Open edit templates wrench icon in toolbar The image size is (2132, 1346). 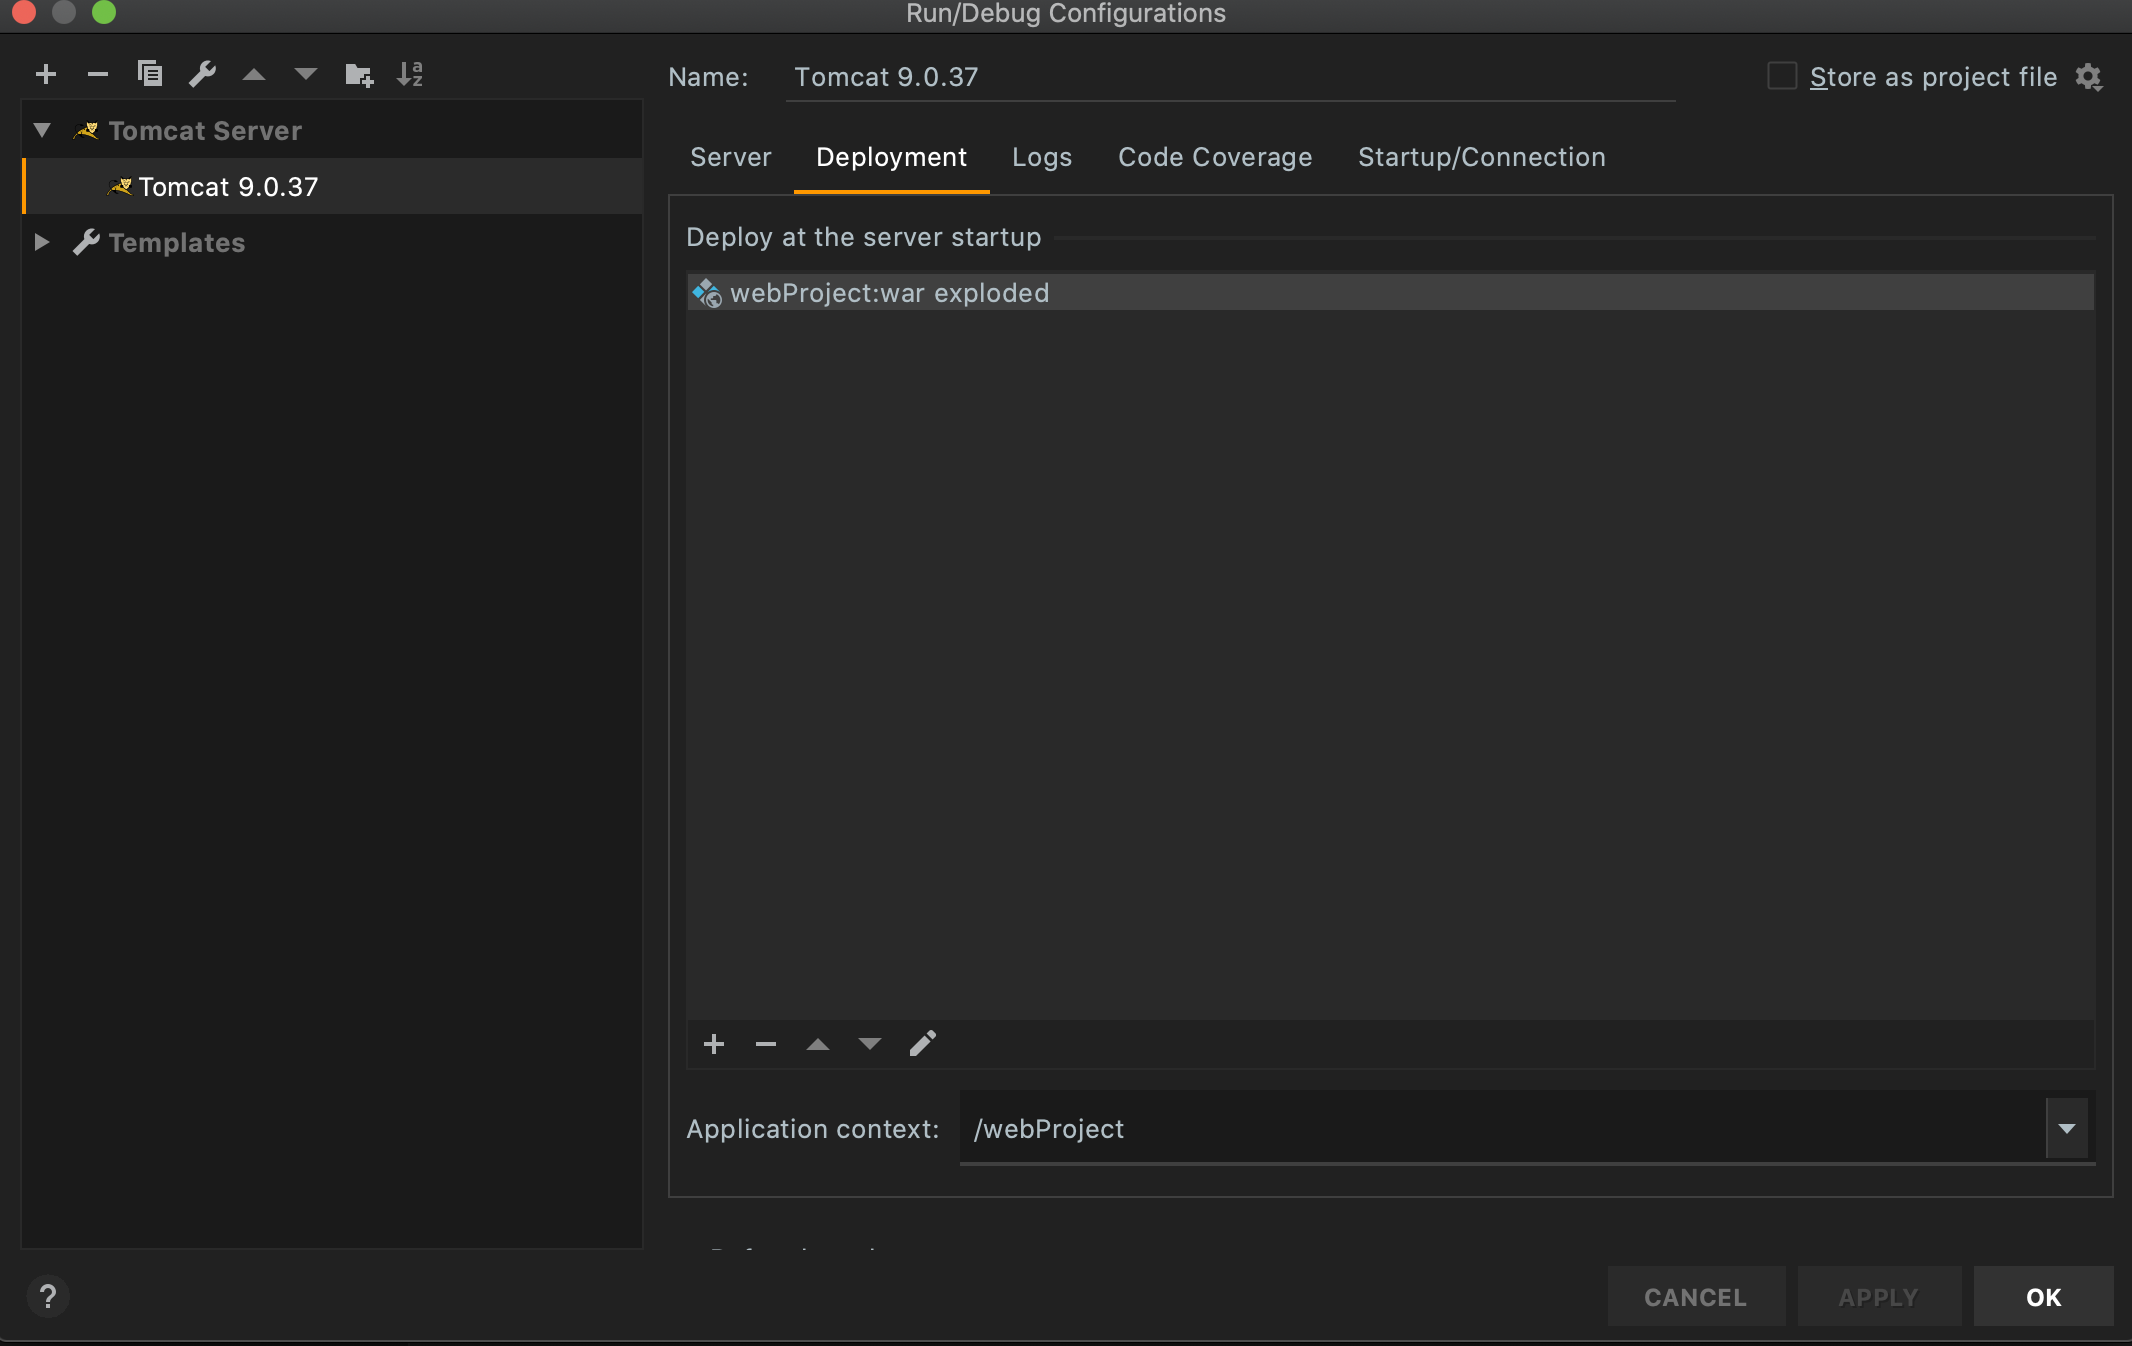tap(203, 74)
